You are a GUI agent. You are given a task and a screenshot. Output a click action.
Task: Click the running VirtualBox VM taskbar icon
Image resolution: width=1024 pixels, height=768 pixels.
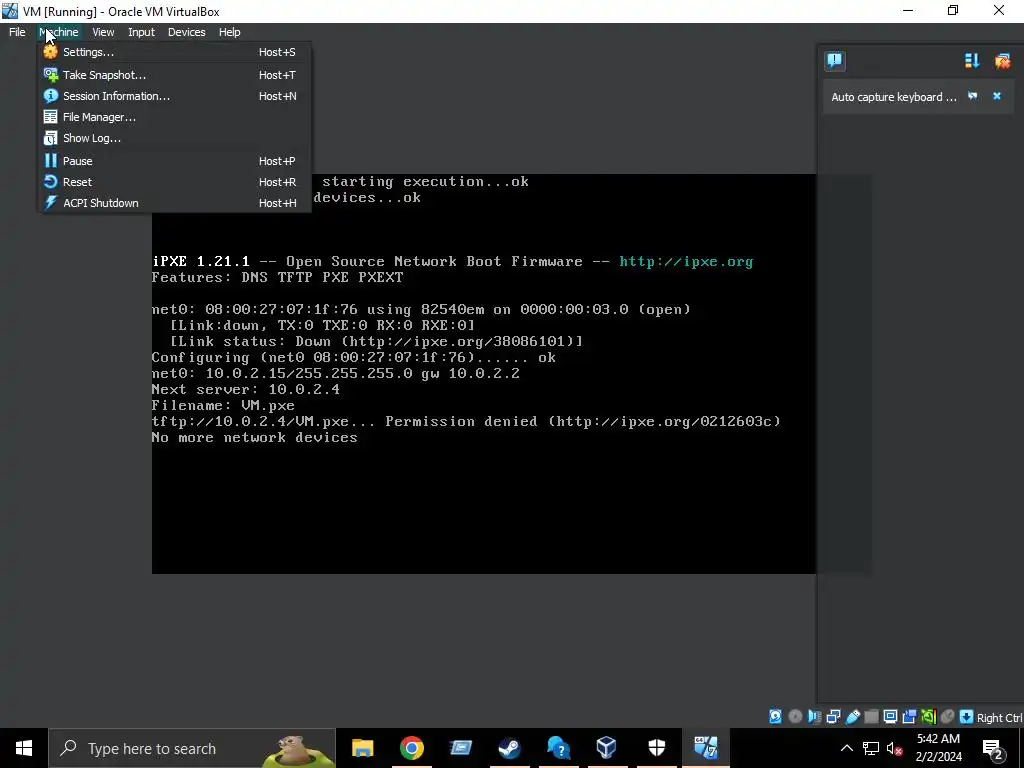(x=706, y=748)
